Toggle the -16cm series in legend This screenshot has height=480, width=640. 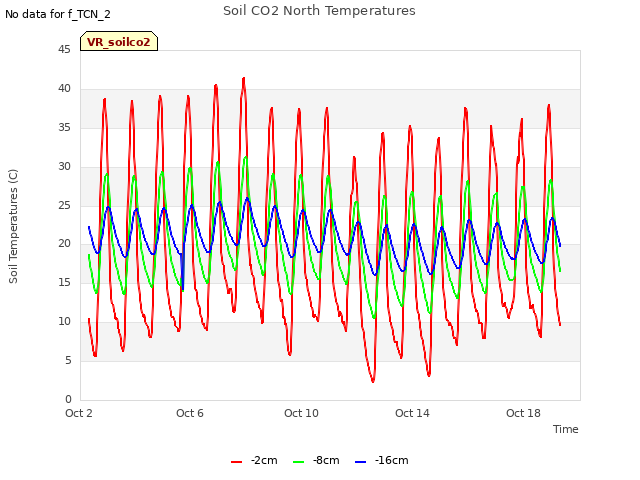point(382,460)
